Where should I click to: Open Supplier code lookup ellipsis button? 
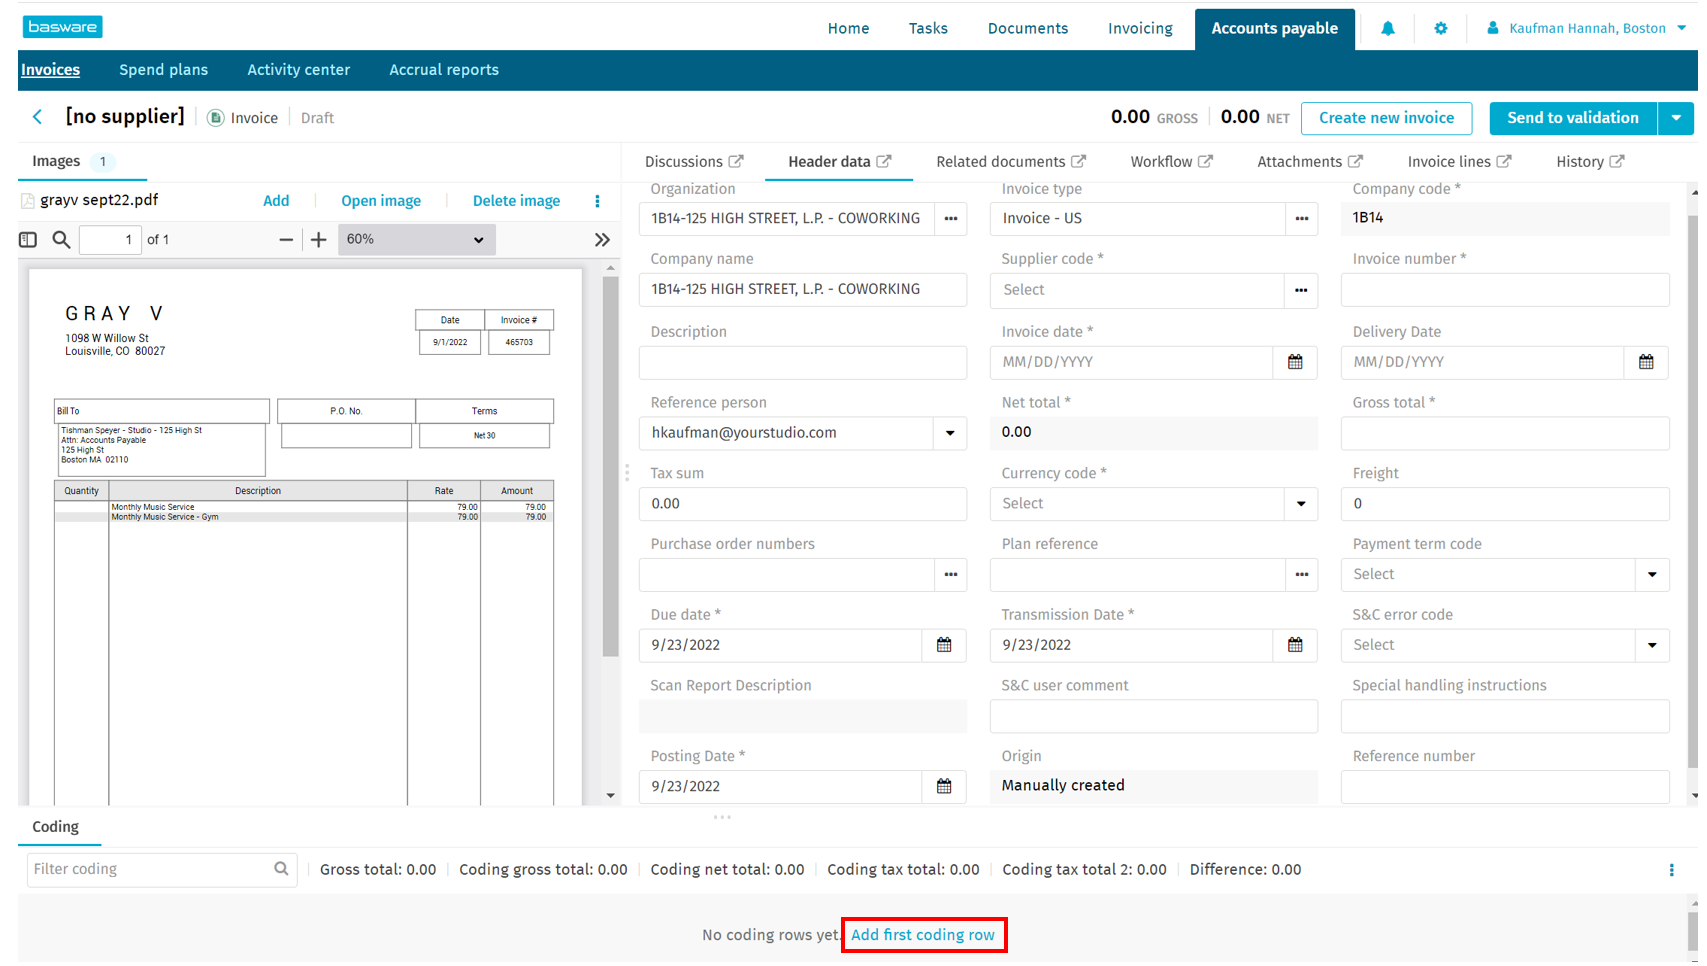pos(1300,290)
